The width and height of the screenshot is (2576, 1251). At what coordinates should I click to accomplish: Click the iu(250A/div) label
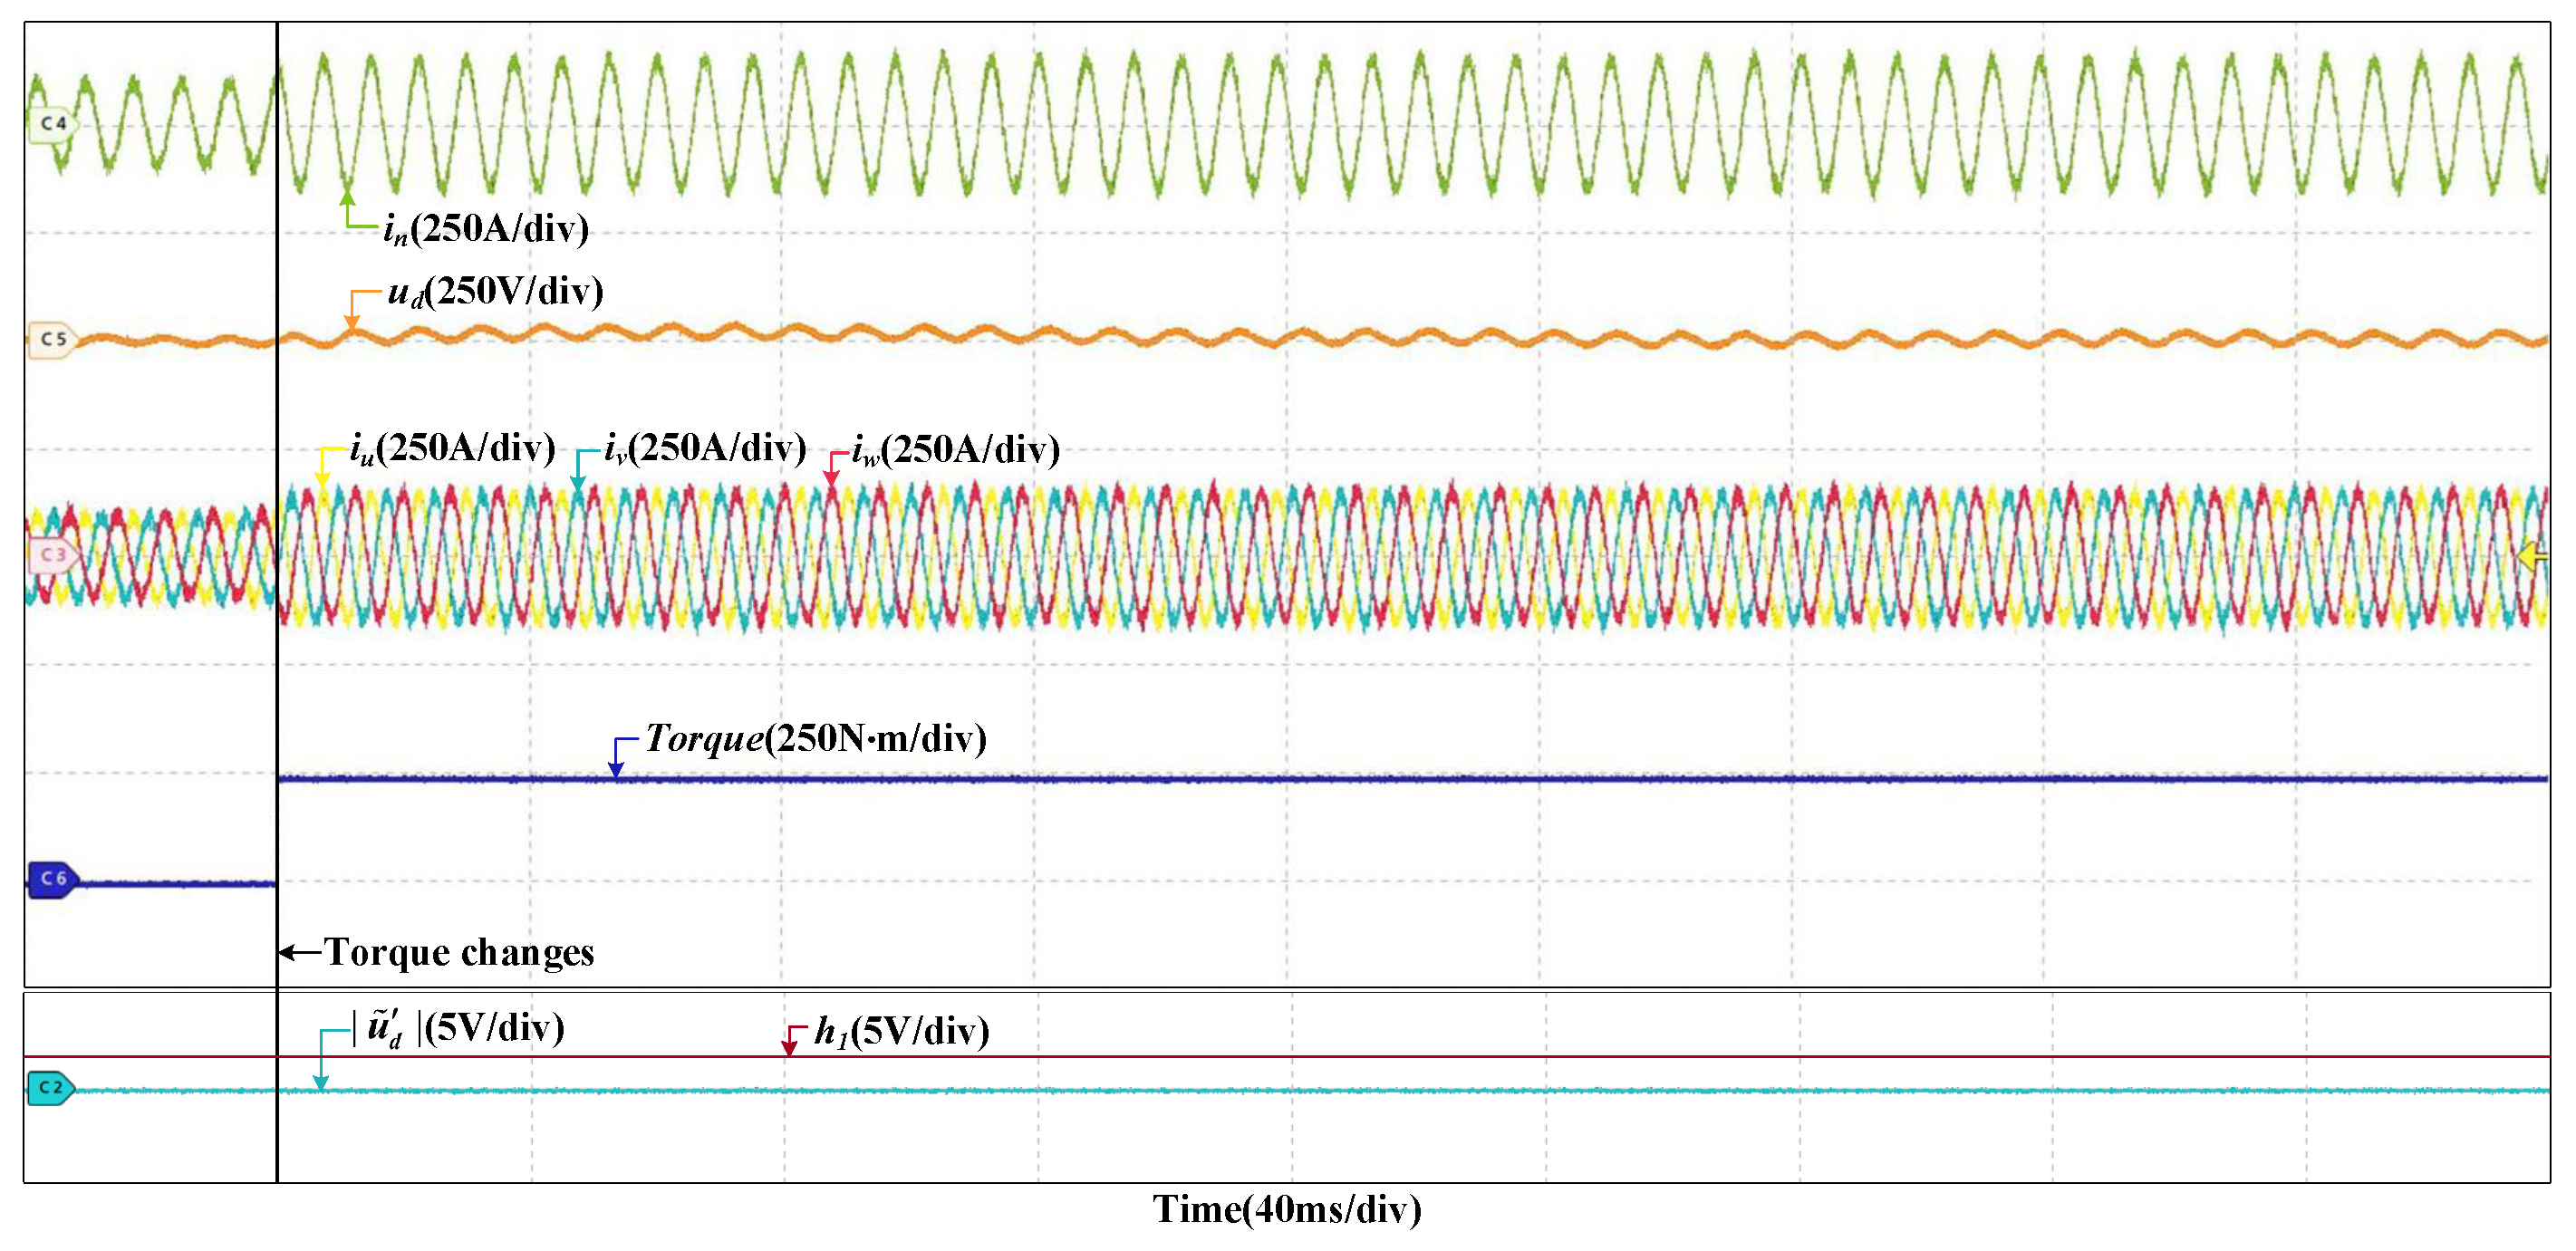453,448
